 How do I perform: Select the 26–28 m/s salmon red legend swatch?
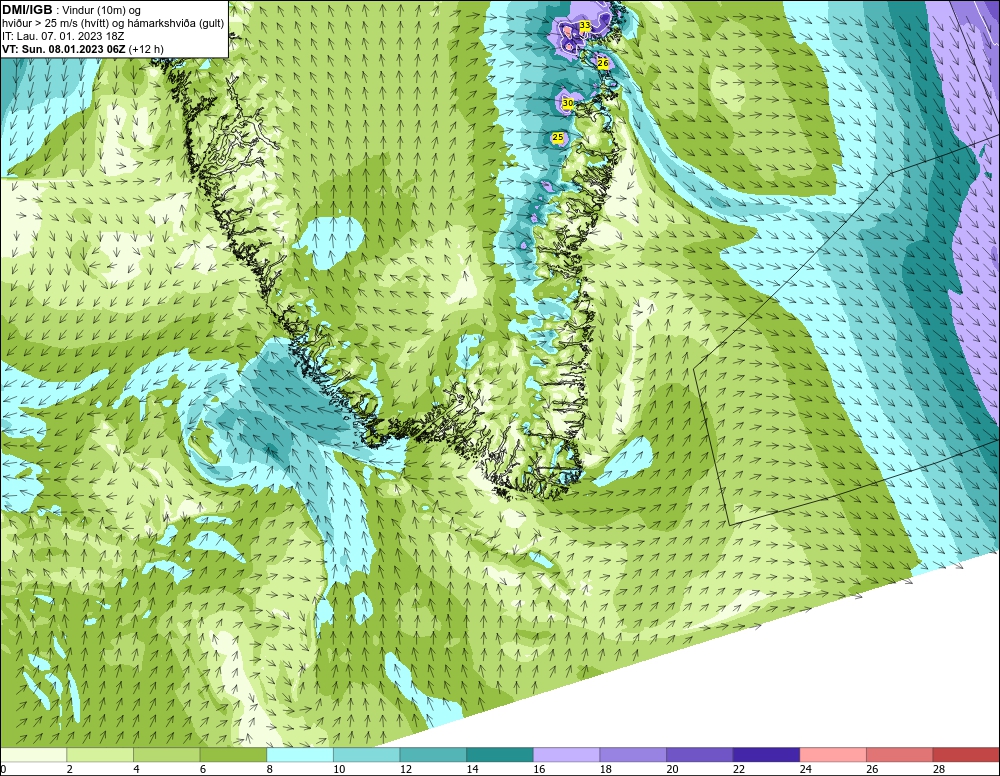(x=899, y=755)
